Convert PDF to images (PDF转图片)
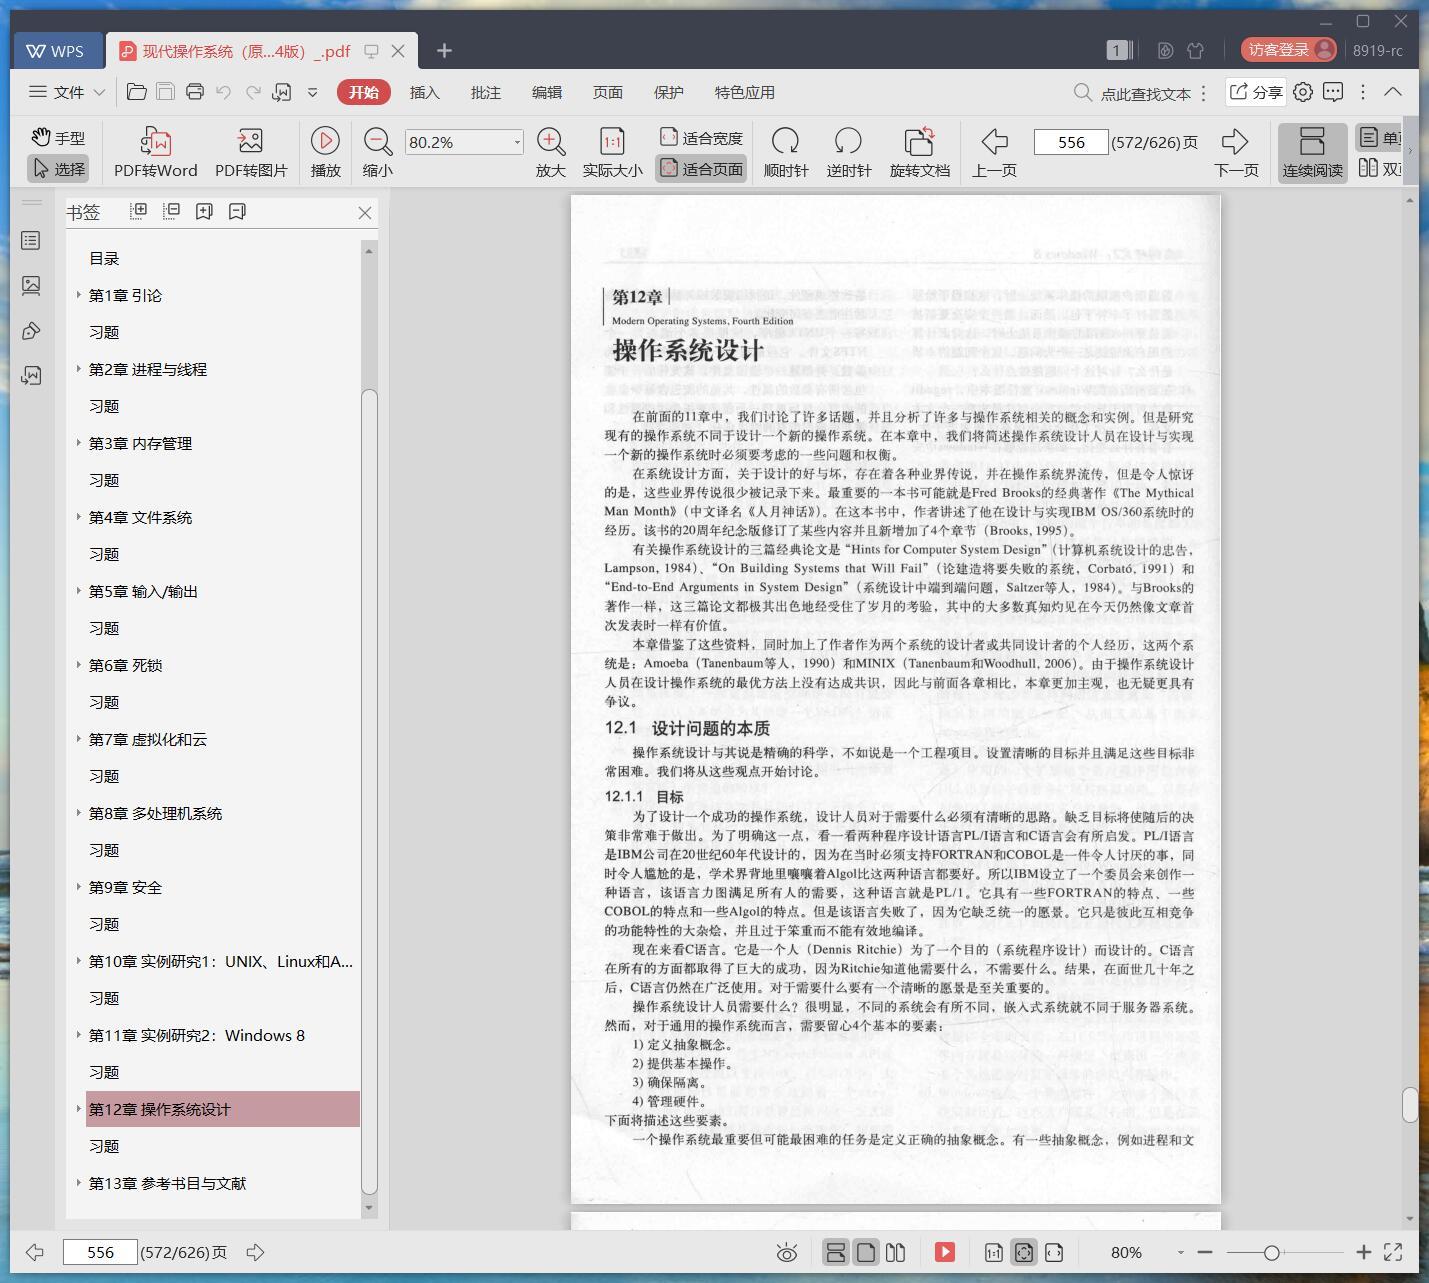The height and width of the screenshot is (1283, 1429). (x=251, y=153)
